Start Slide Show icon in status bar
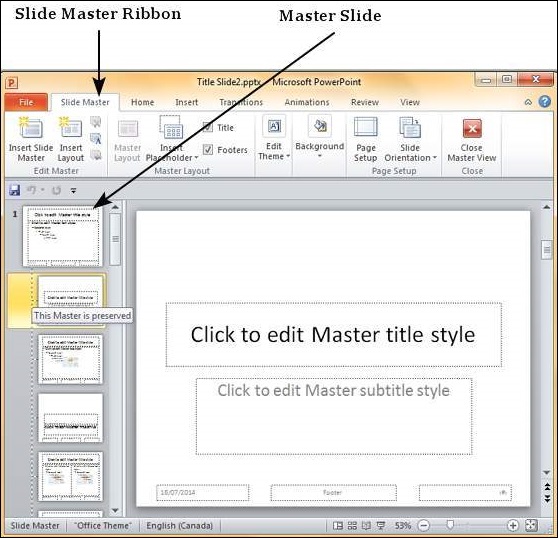Viewport: 558px width, 538px height. (x=381, y=526)
